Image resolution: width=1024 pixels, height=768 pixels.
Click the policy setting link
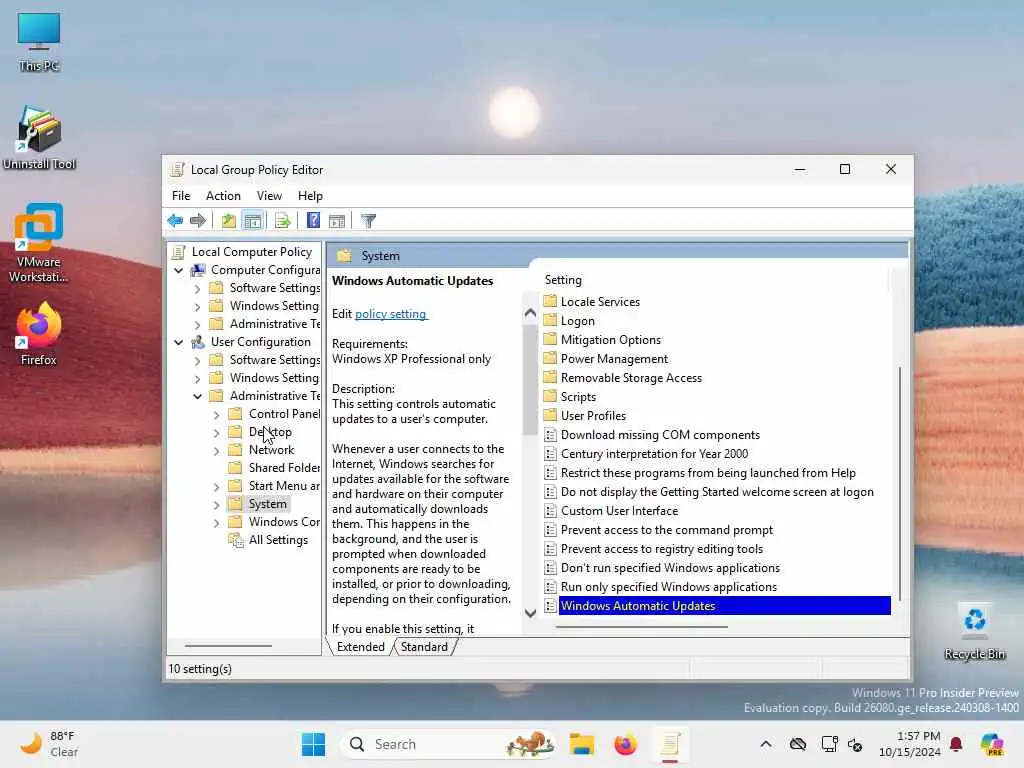(x=391, y=314)
